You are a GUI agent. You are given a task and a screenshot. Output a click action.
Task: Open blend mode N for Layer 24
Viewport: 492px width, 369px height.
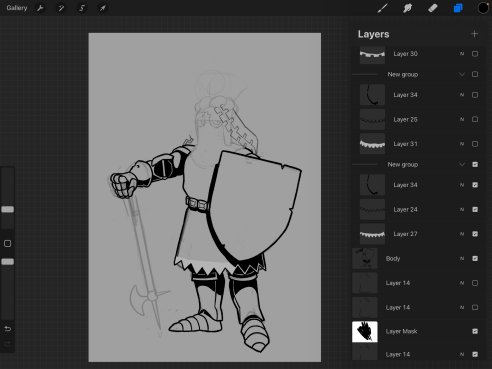tap(462, 209)
